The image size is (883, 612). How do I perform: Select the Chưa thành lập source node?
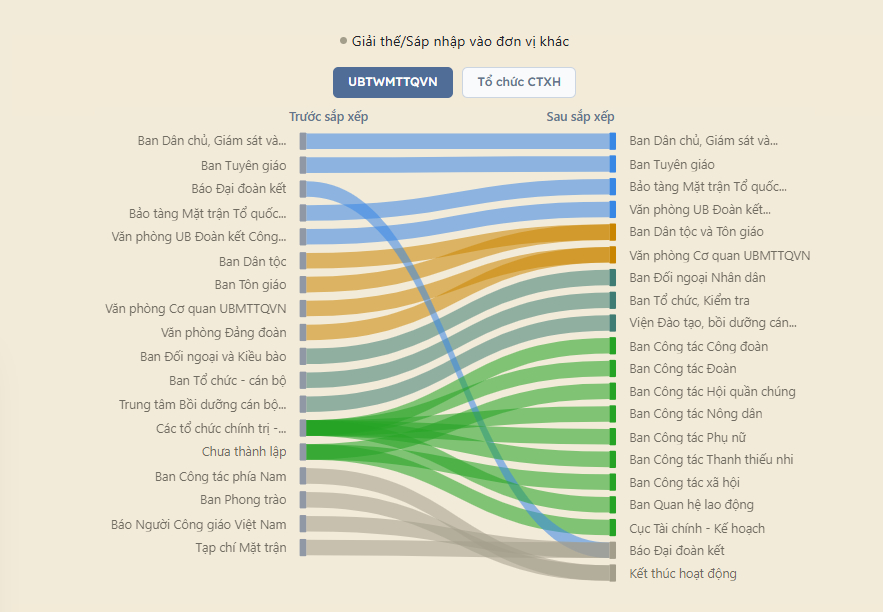[303, 452]
